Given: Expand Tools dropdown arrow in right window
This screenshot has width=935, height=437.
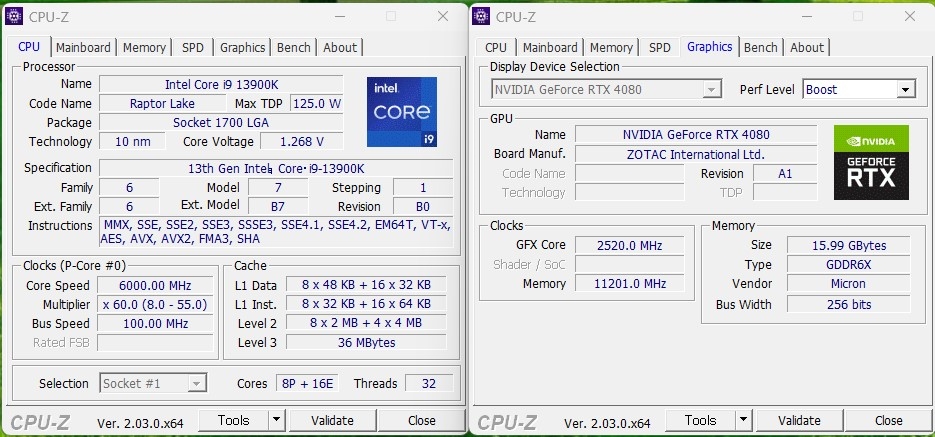Looking at the screenshot, I should (x=743, y=420).
